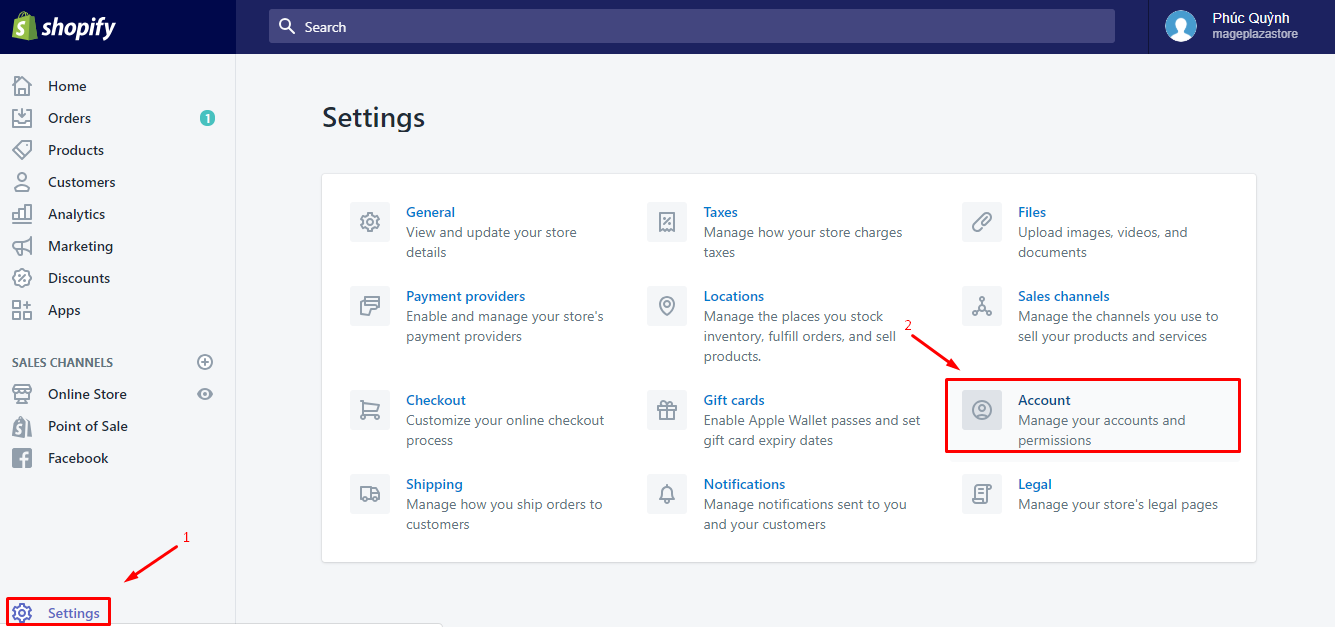Click the Taxes receipt icon
The width and height of the screenshot is (1335, 627).
(667, 222)
